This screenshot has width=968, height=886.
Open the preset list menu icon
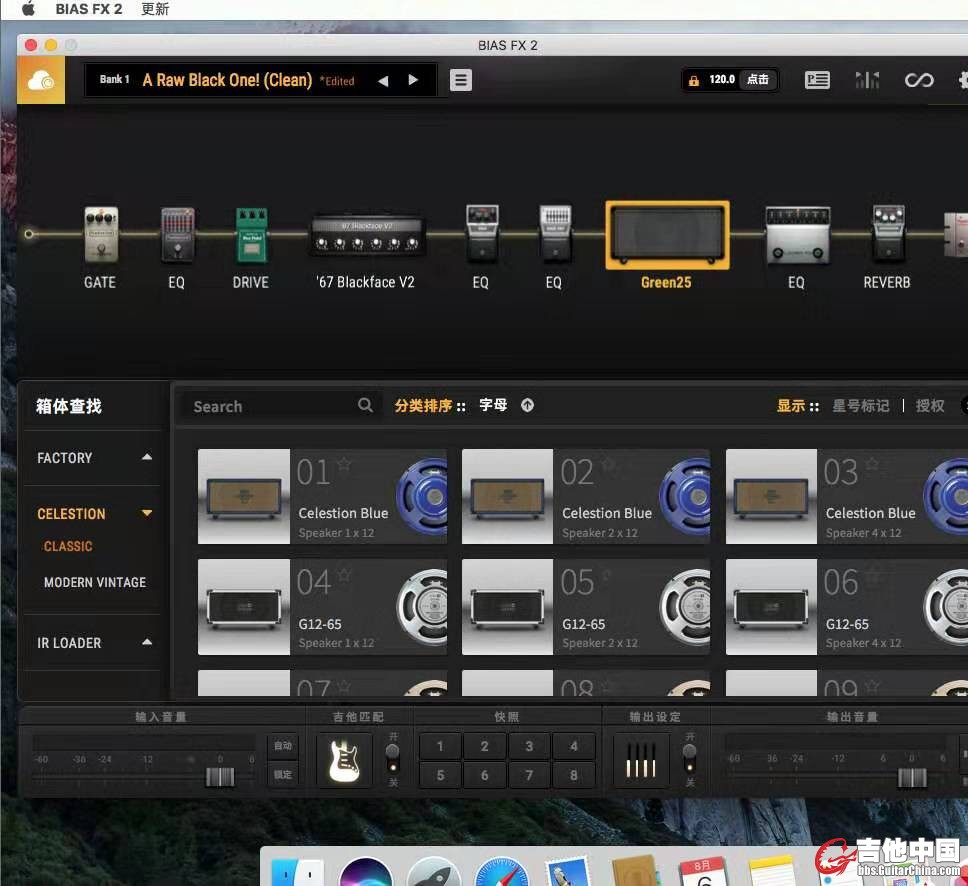461,80
